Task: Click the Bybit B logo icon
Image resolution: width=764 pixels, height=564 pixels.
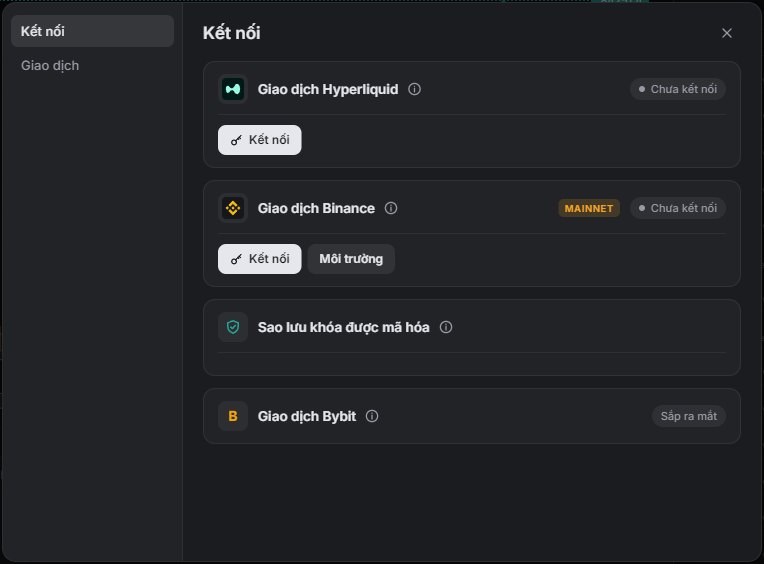Action: [x=233, y=416]
